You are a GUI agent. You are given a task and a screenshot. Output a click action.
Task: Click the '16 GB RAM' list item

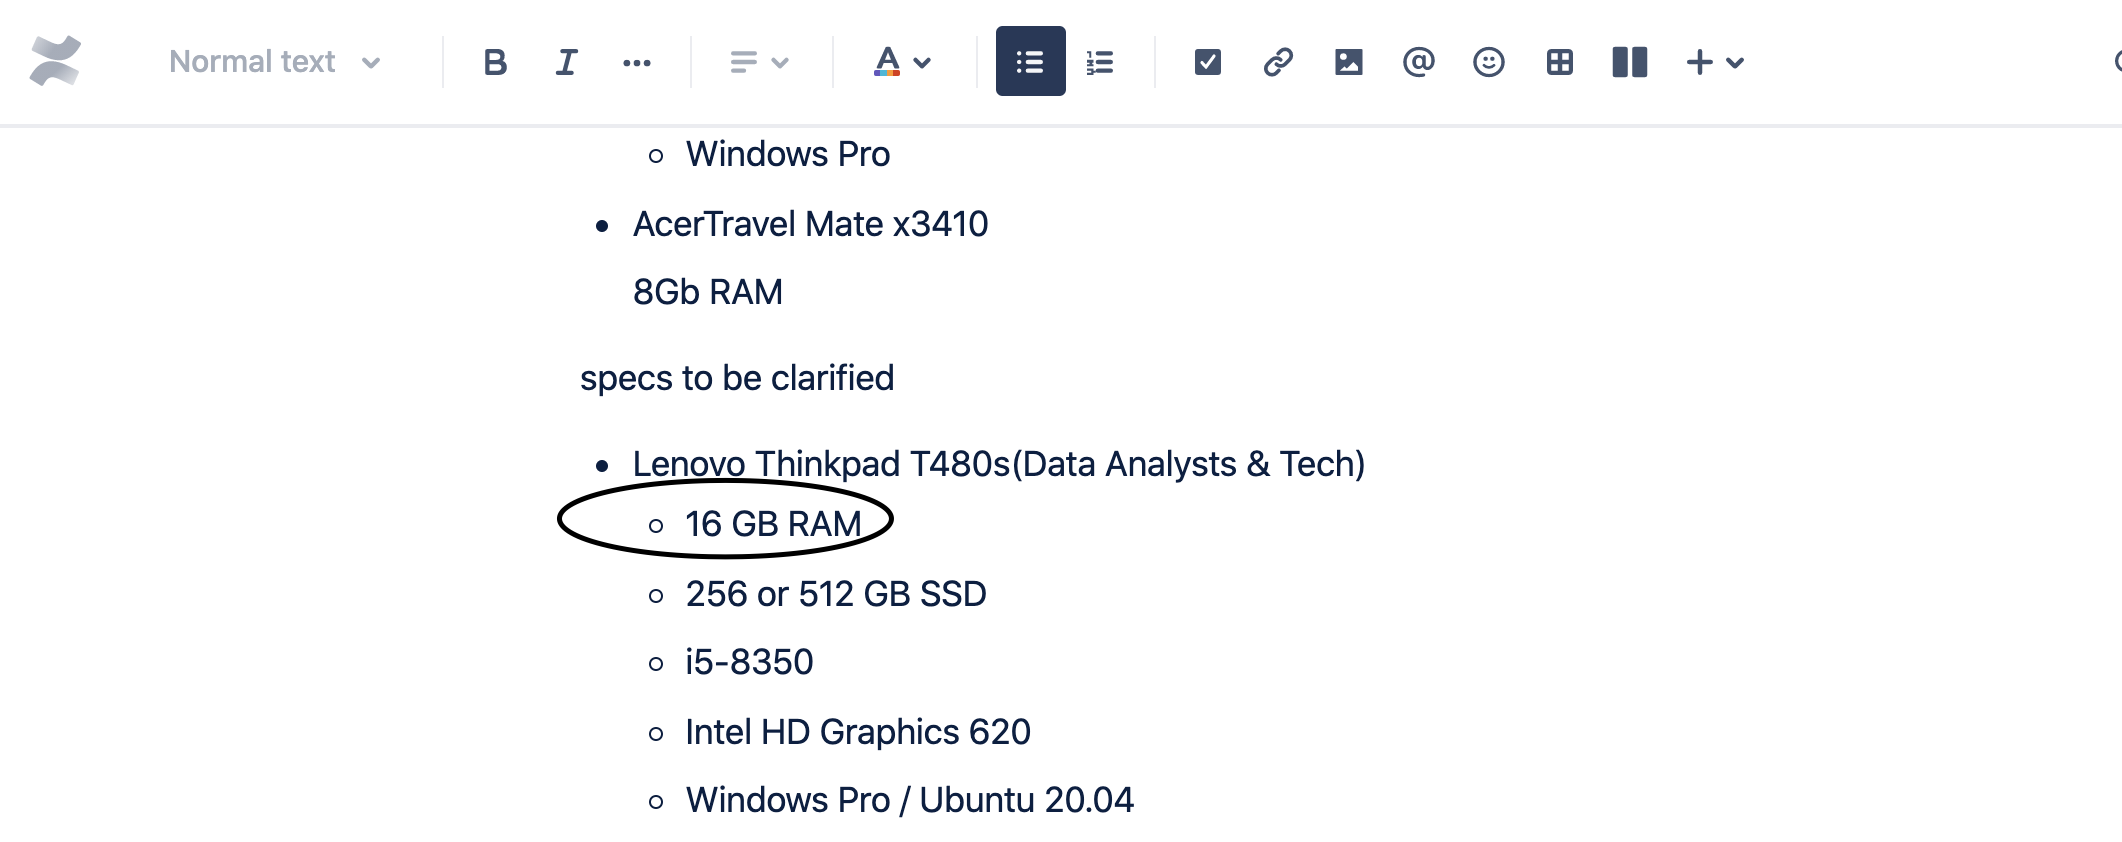773,524
